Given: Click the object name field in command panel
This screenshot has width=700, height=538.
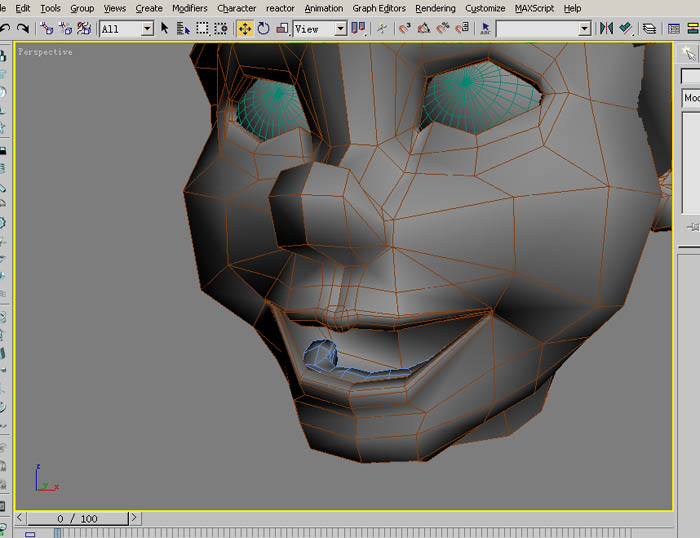Looking at the screenshot, I should (x=690, y=76).
